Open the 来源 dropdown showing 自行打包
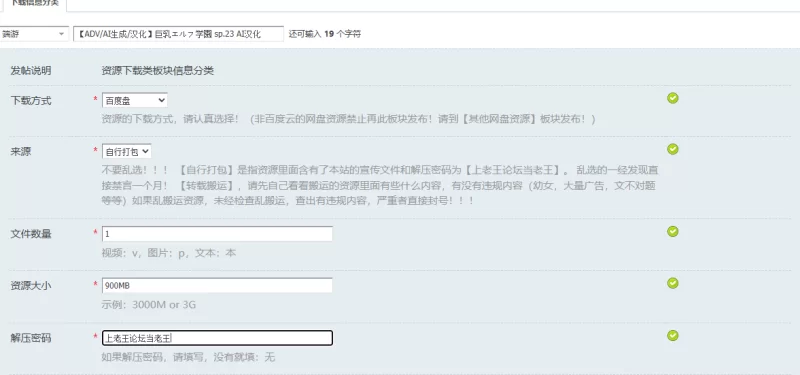This screenshot has height=375, width=800. (127, 152)
